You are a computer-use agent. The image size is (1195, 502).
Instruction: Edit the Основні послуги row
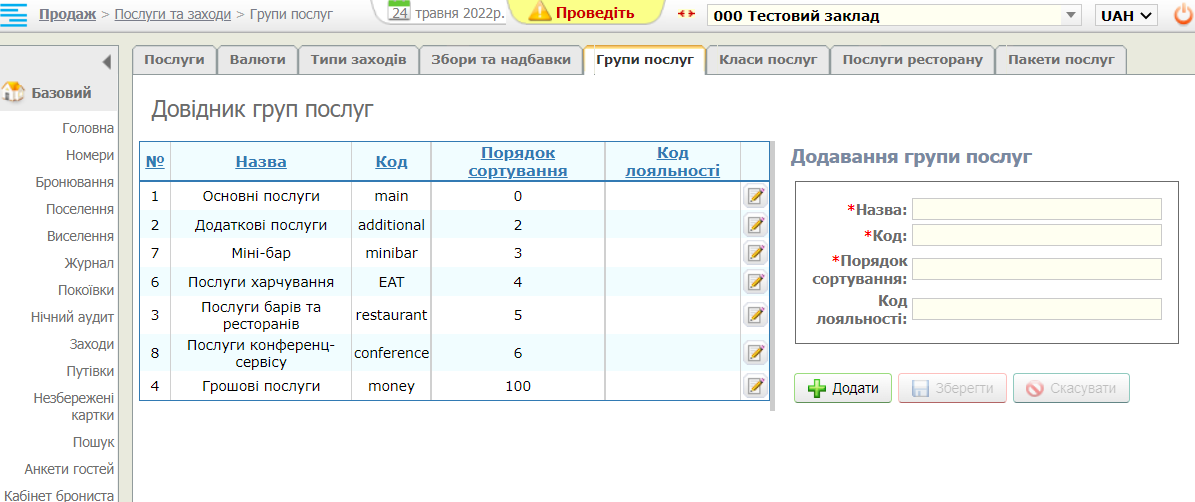(755, 196)
